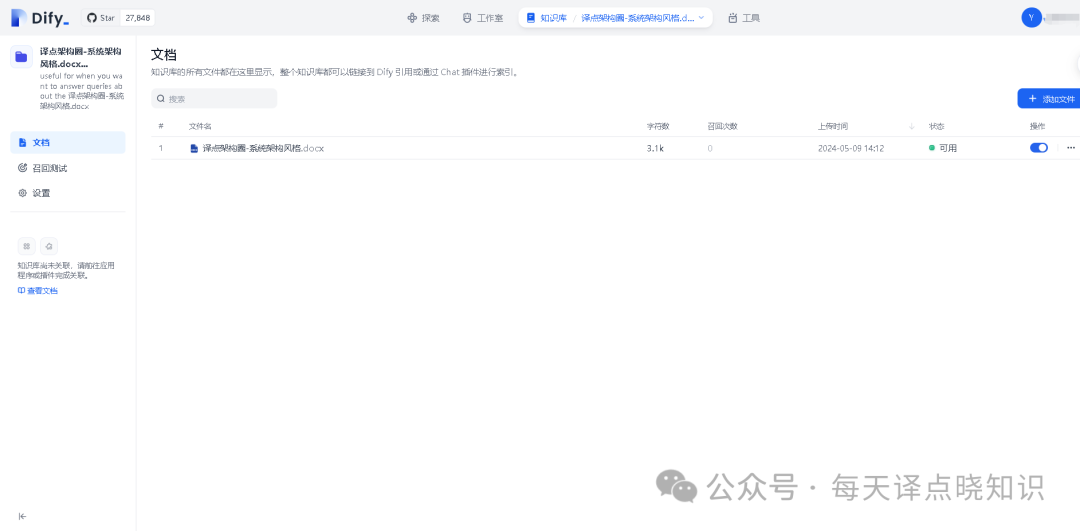Click the 状态 column header
The height and width of the screenshot is (531, 1080).
click(936, 127)
